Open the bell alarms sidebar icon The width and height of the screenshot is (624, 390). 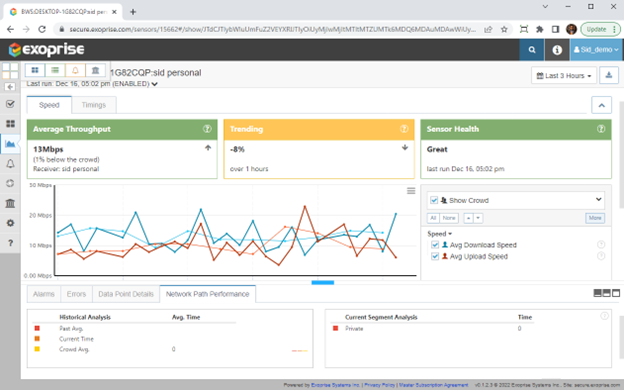10,164
